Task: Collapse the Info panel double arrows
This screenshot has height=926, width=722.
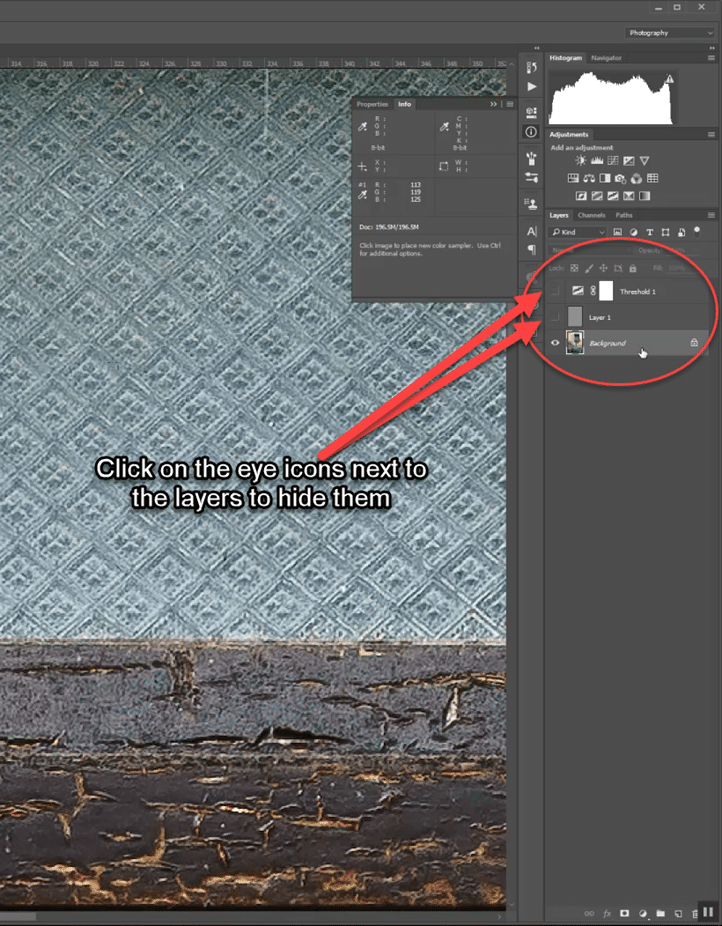Action: coord(494,104)
